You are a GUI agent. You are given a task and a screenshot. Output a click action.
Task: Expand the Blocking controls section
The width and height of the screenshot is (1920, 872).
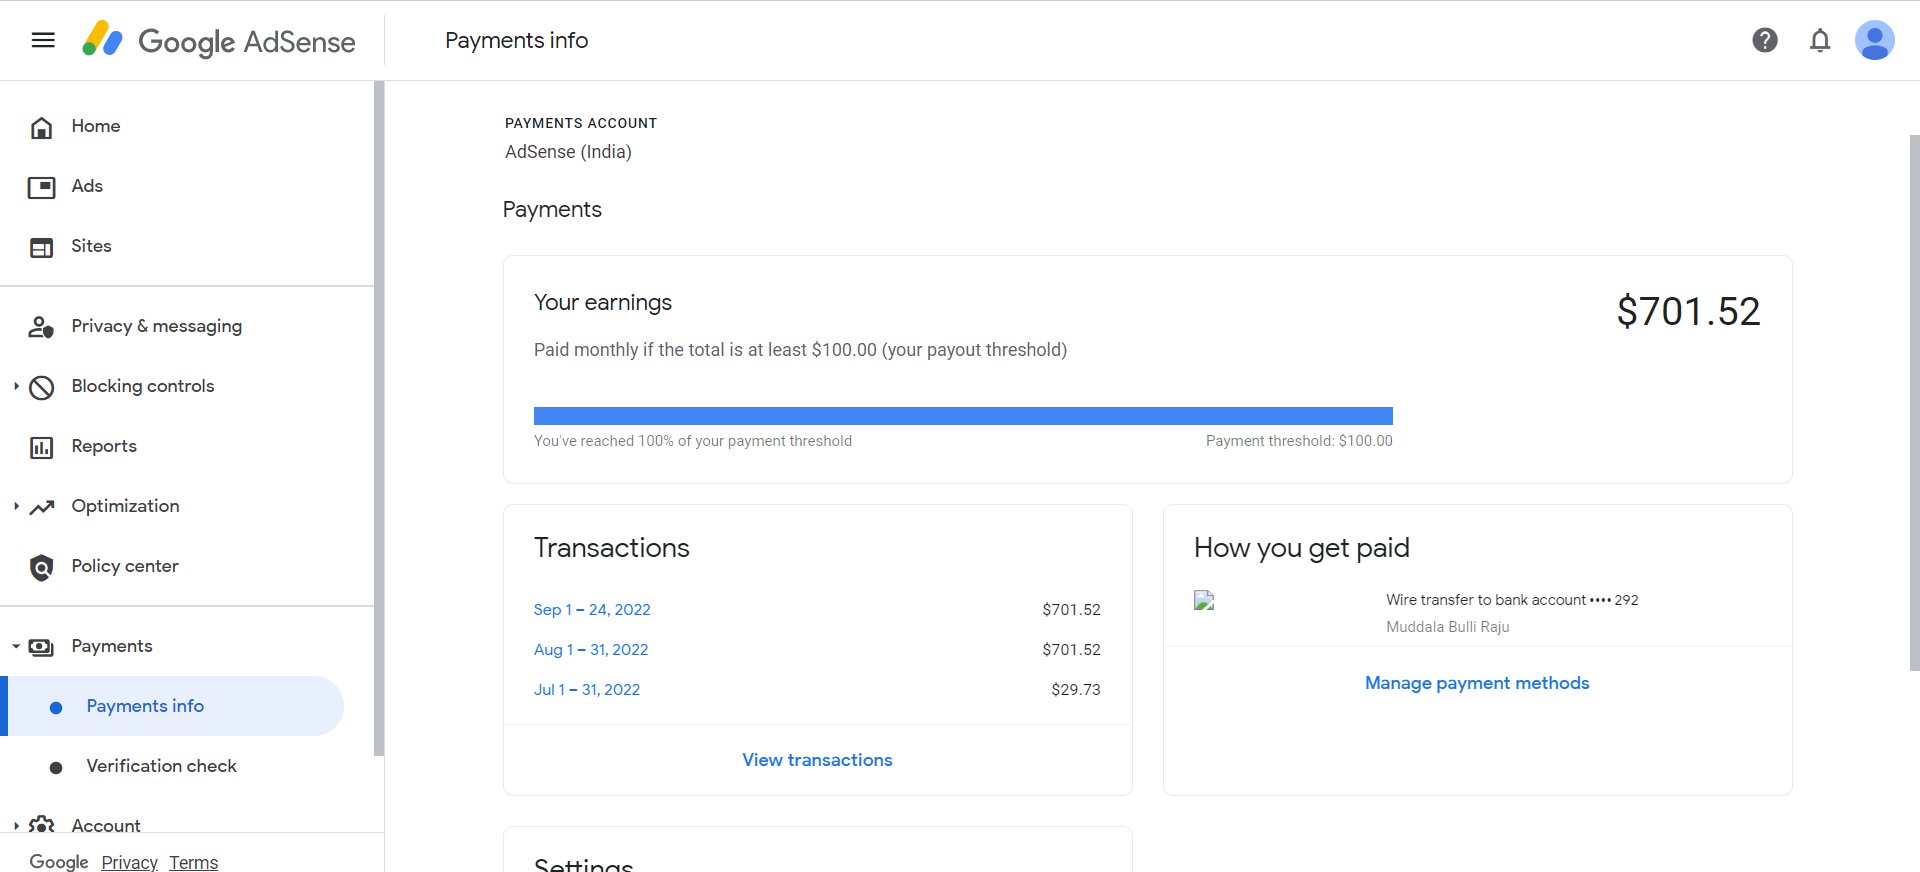click(16, 386)
